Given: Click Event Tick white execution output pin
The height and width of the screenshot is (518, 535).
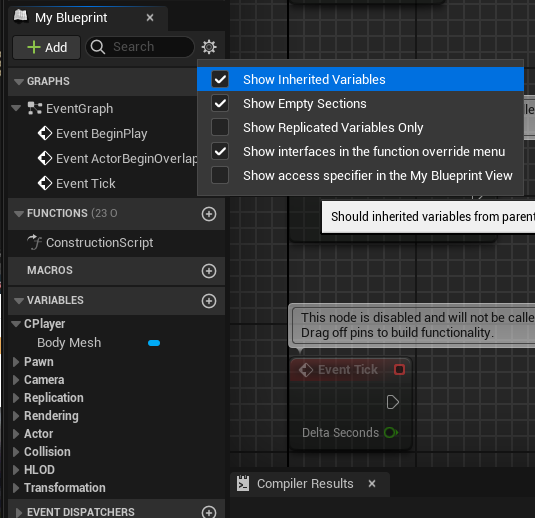Looking at the screenshot, I should (393, 402).
